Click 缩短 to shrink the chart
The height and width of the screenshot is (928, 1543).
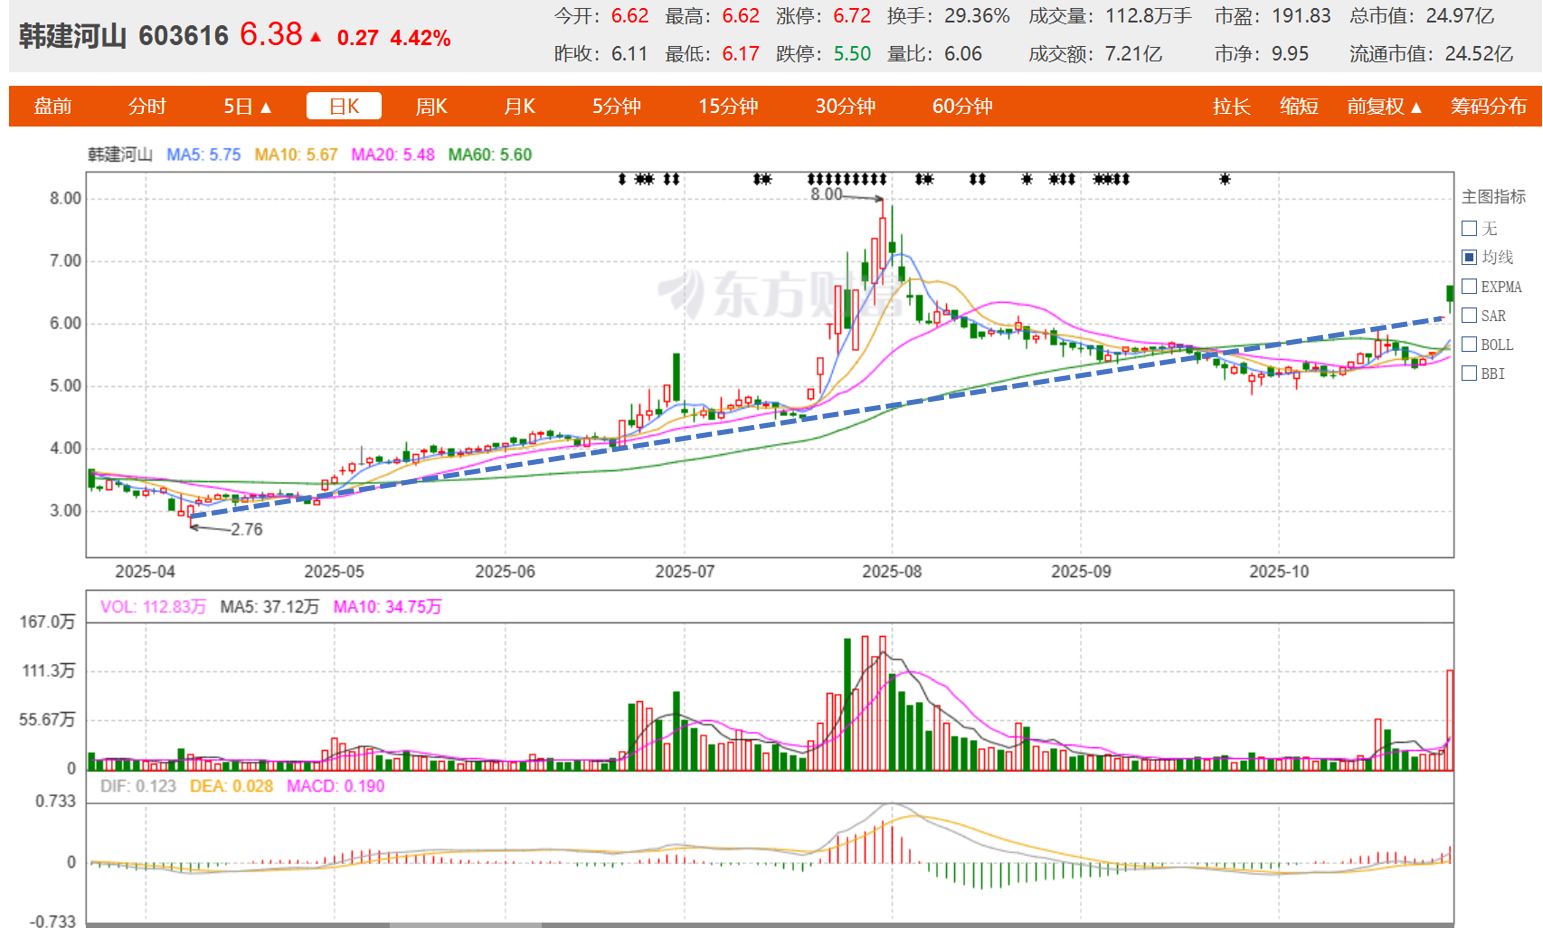point(1299,106)
